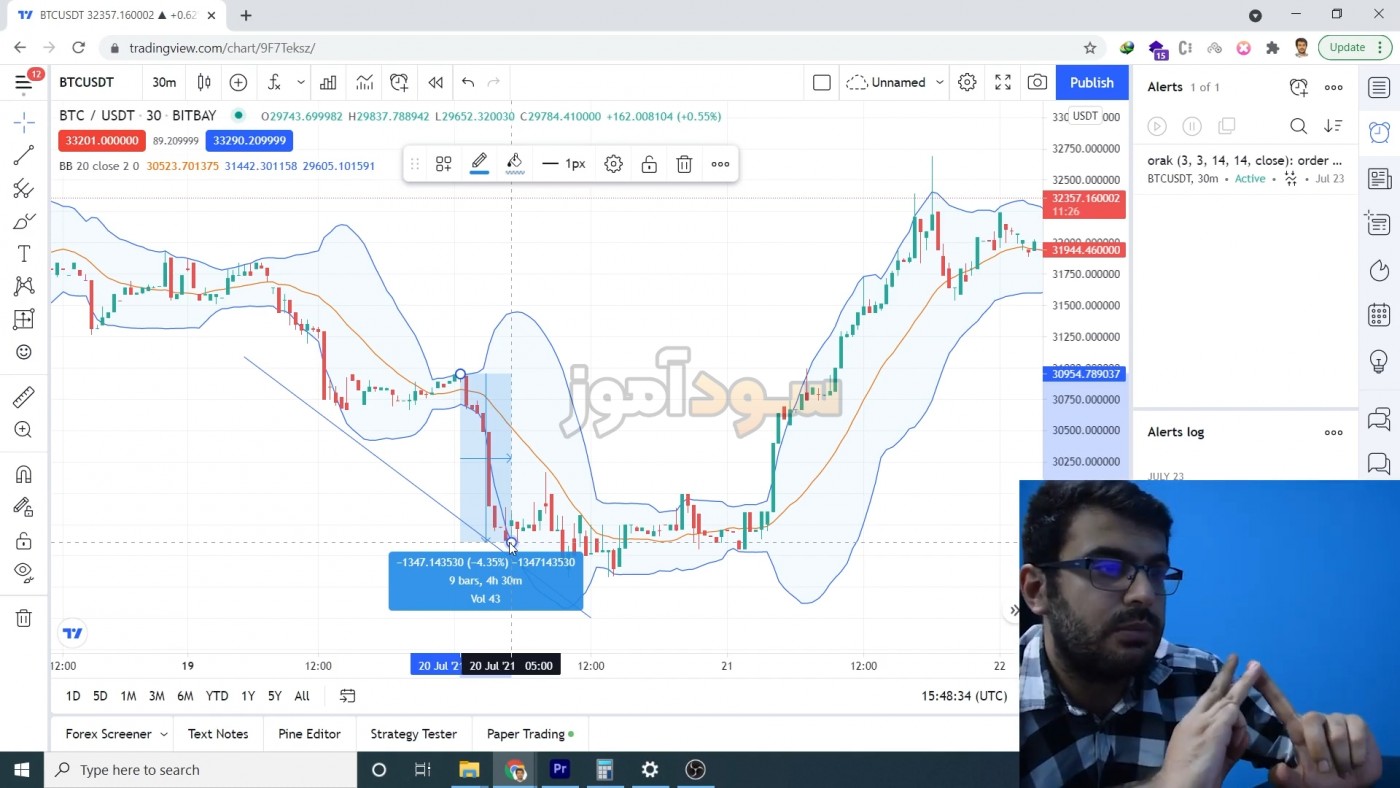Image resolution: width=1400 pixels, height=788 pixels.
Task: Click the remove drawings trash icon in left toolbar
Action: point(24,618)
